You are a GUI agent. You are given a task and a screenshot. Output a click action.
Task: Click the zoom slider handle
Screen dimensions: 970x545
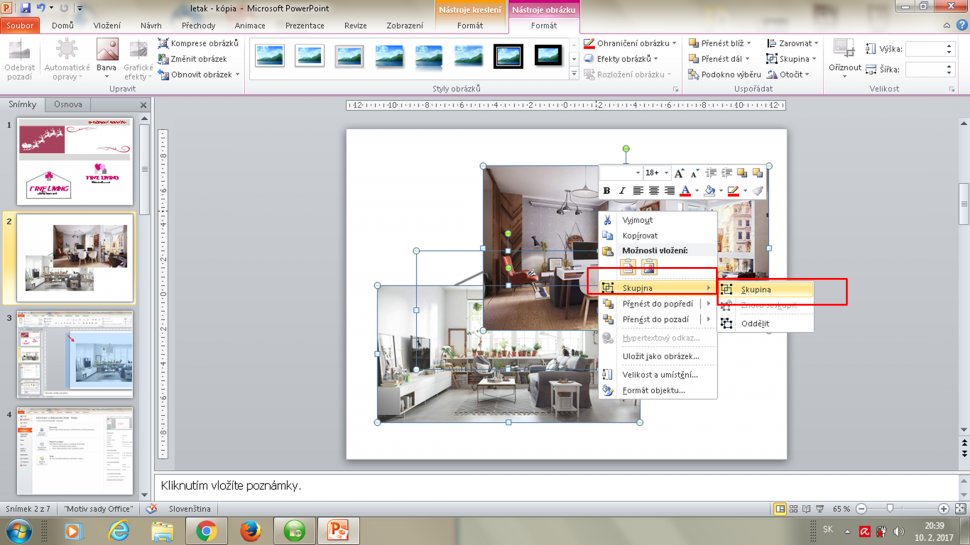pyautogui.click(x=890, y=509)
